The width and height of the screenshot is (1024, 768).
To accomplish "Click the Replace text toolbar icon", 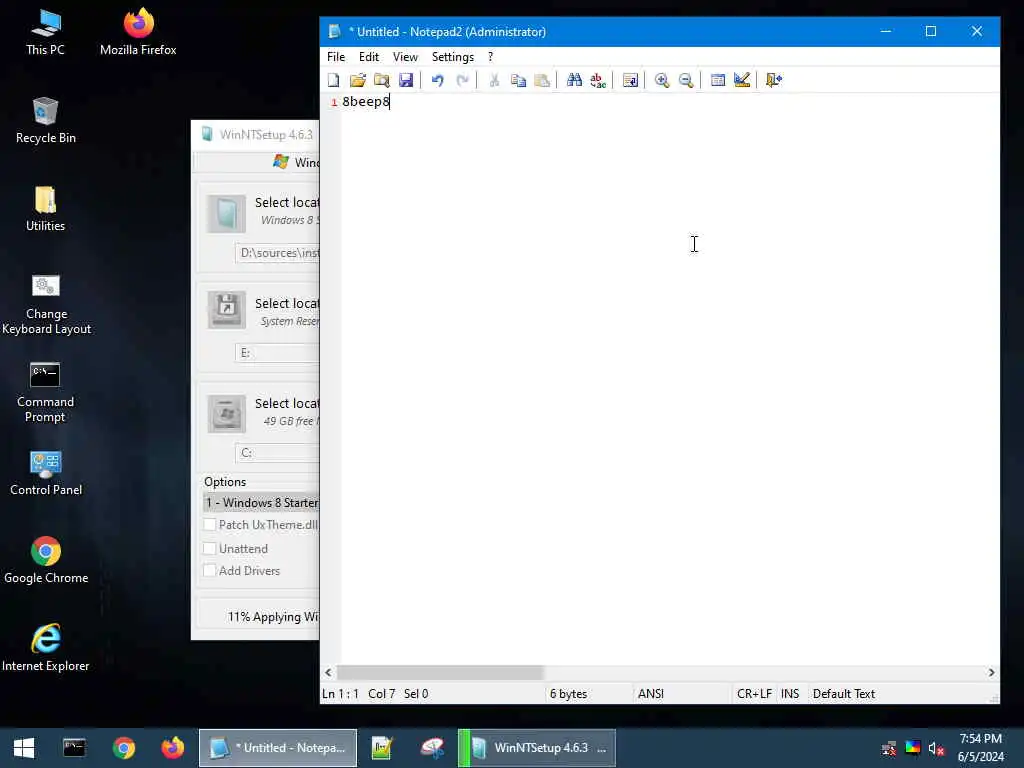I will click(x=598, y=80).
